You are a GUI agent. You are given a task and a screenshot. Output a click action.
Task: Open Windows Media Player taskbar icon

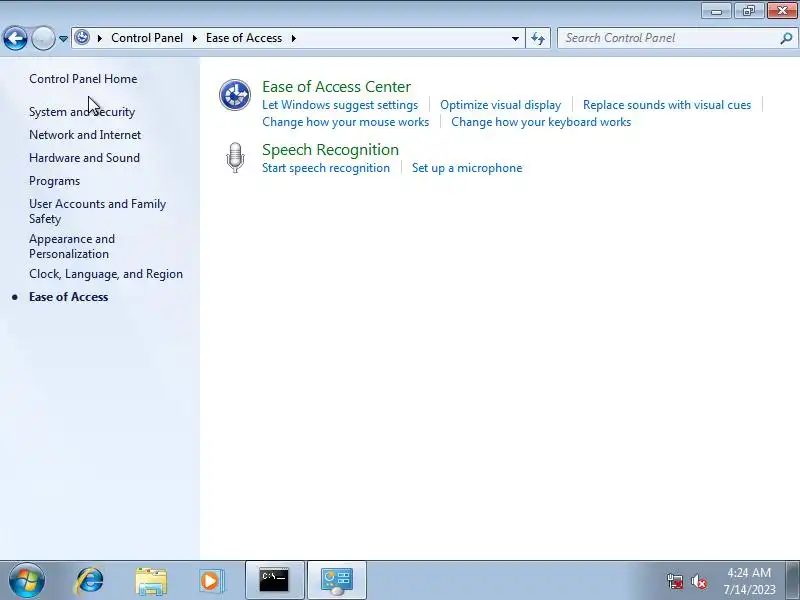pos(210,581)
